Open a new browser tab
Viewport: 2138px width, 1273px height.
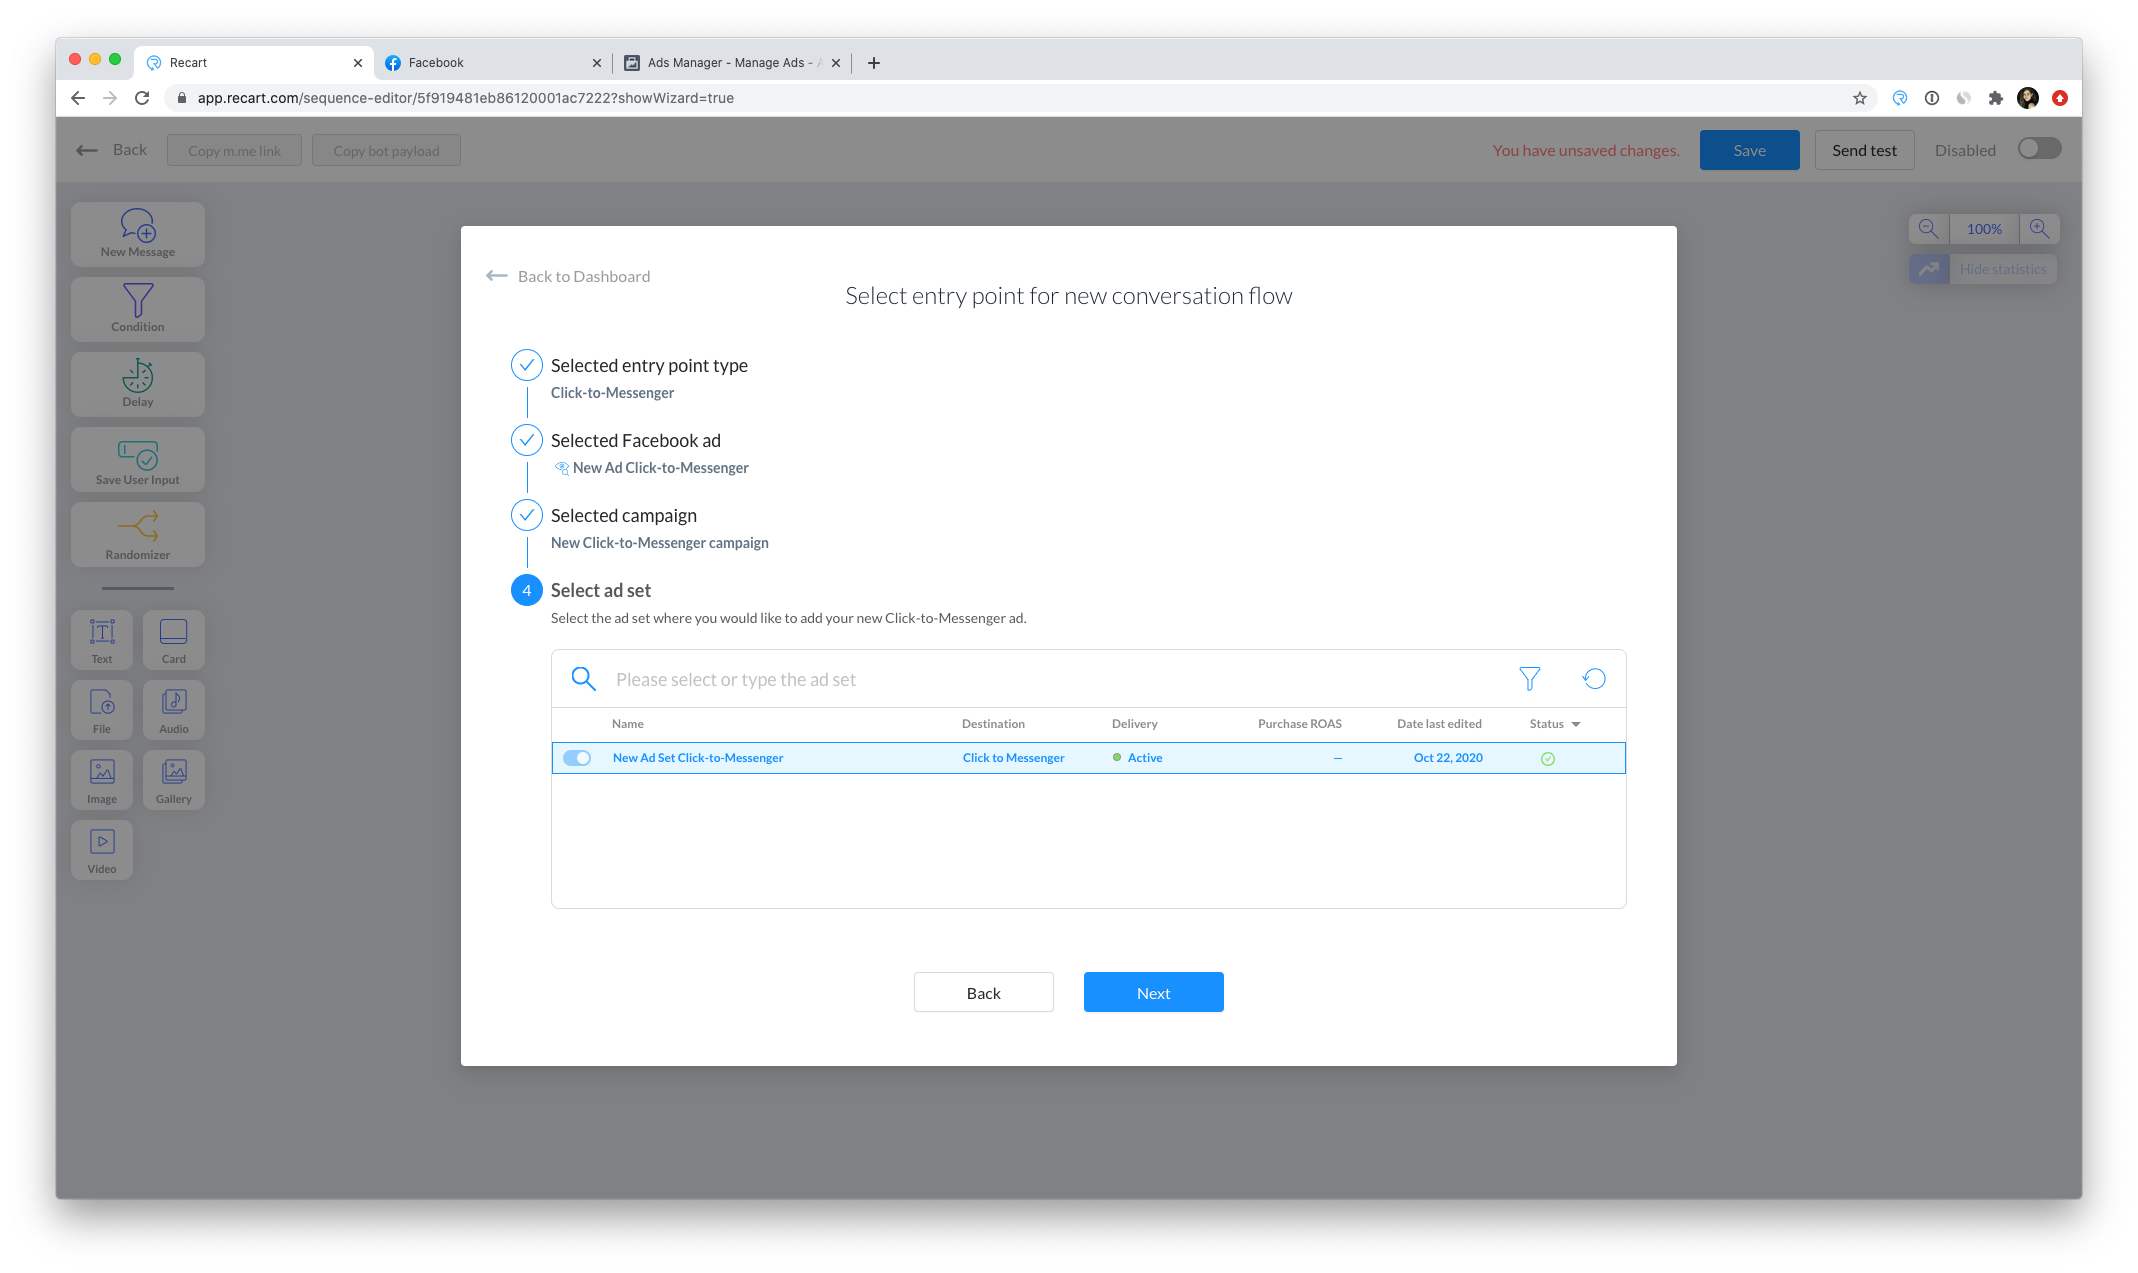(x=874, y=62)
